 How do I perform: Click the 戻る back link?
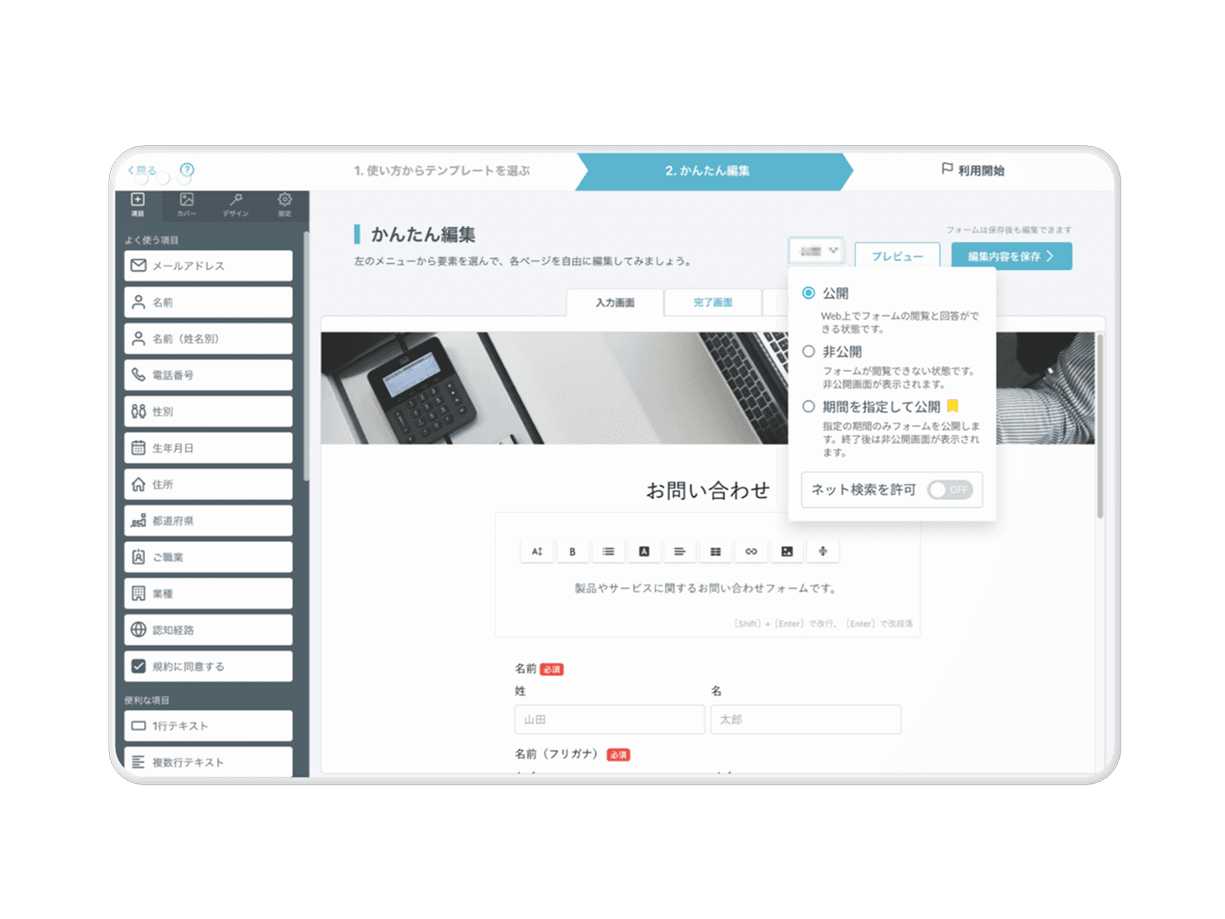click(x=142, y=170)
